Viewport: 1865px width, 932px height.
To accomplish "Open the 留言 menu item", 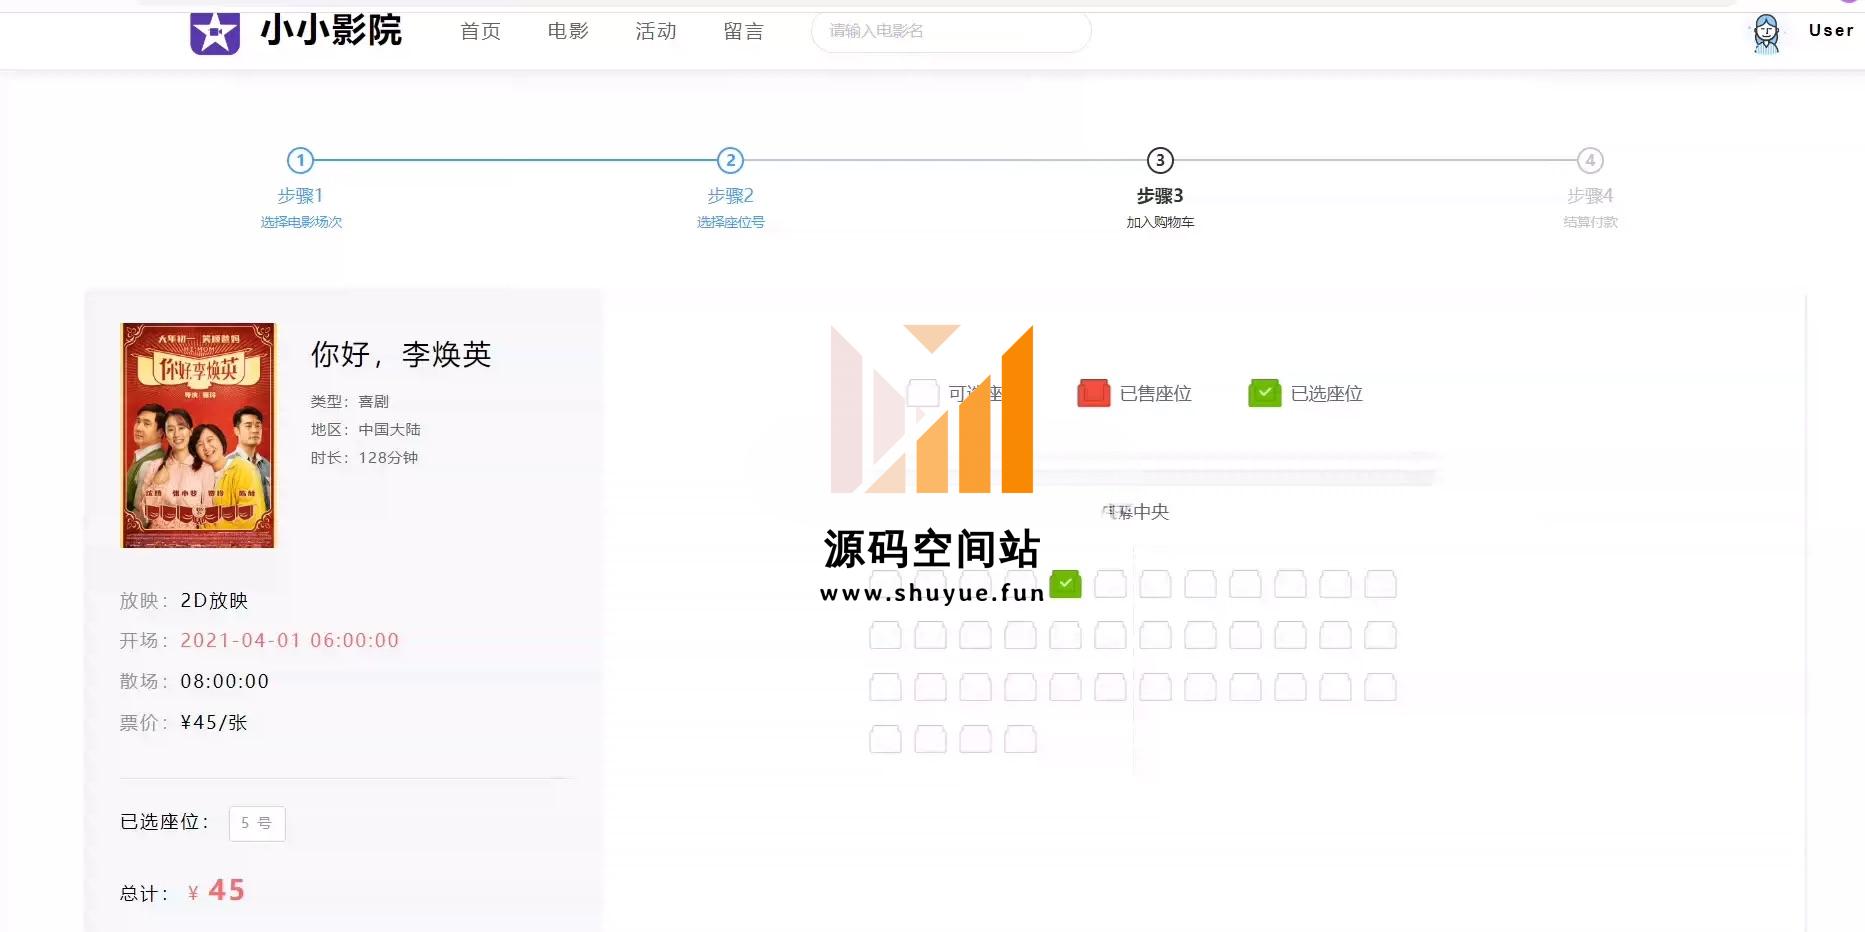I will pos(744,31).
